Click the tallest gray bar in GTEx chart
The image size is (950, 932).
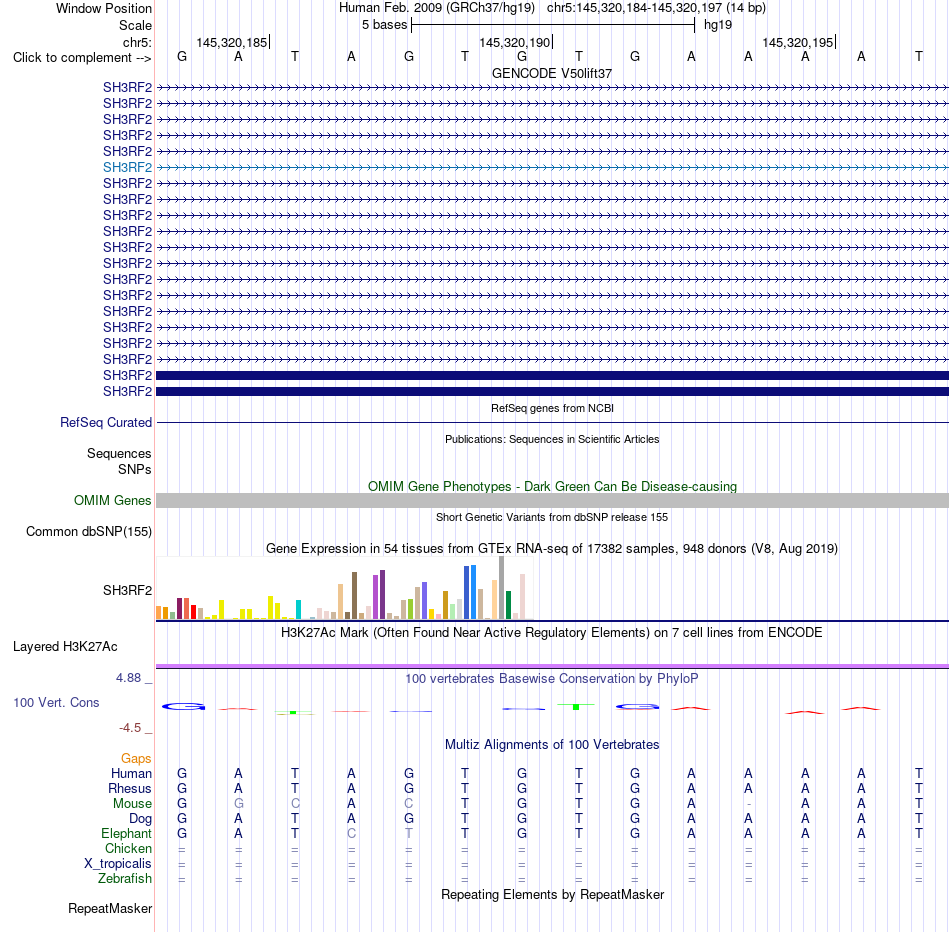click(x=502, y=588)
